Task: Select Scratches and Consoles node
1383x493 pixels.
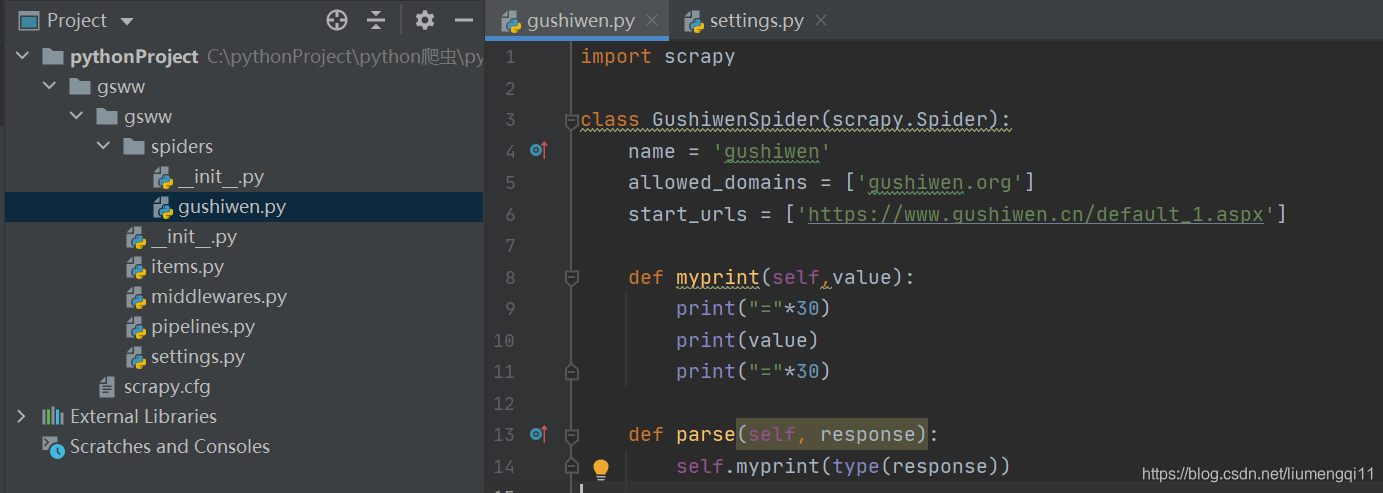Action: click(x=169, y=447)
